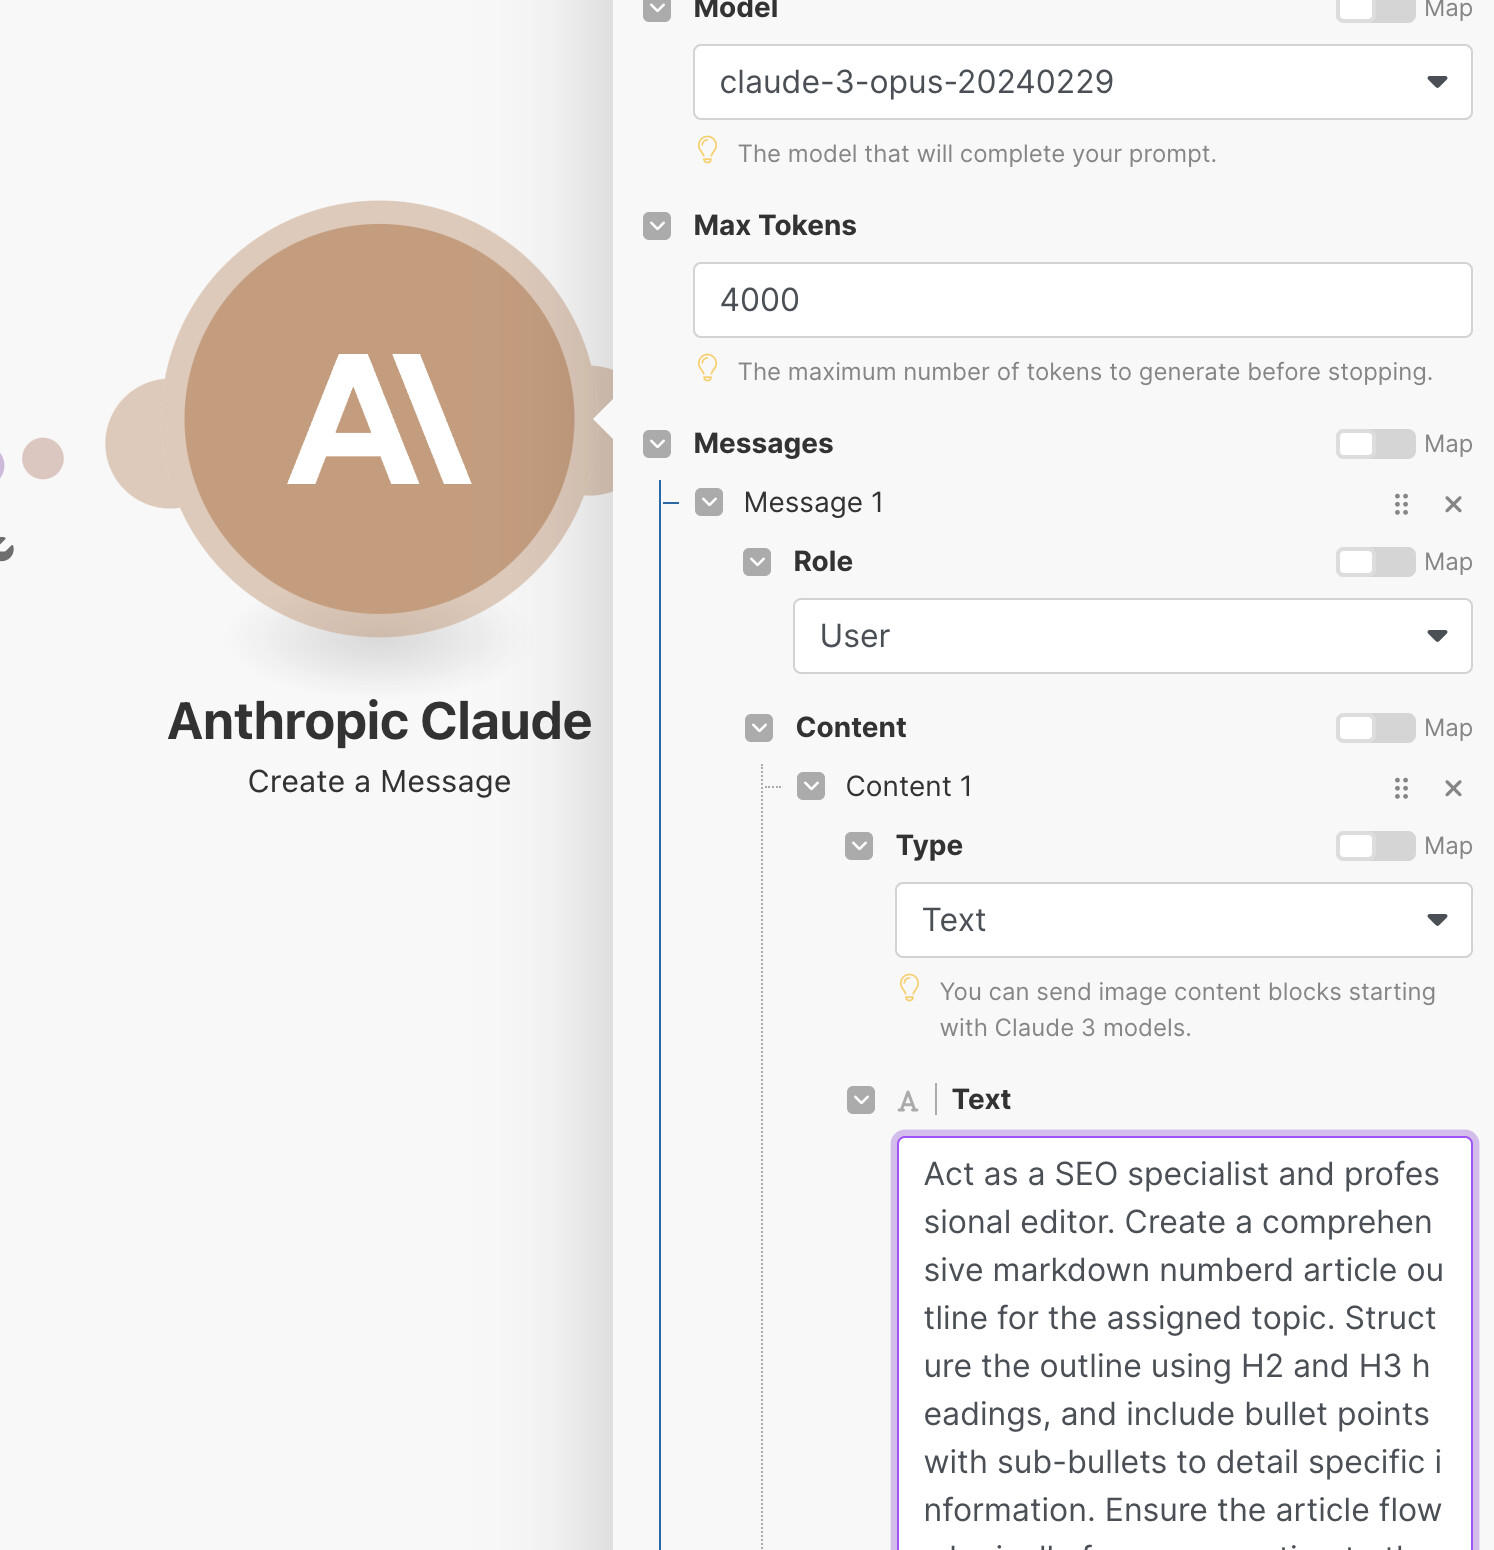Screen dimensions: 1494x1550
Task: Click the Create a Message subtitle
Action: coord(379,781)
